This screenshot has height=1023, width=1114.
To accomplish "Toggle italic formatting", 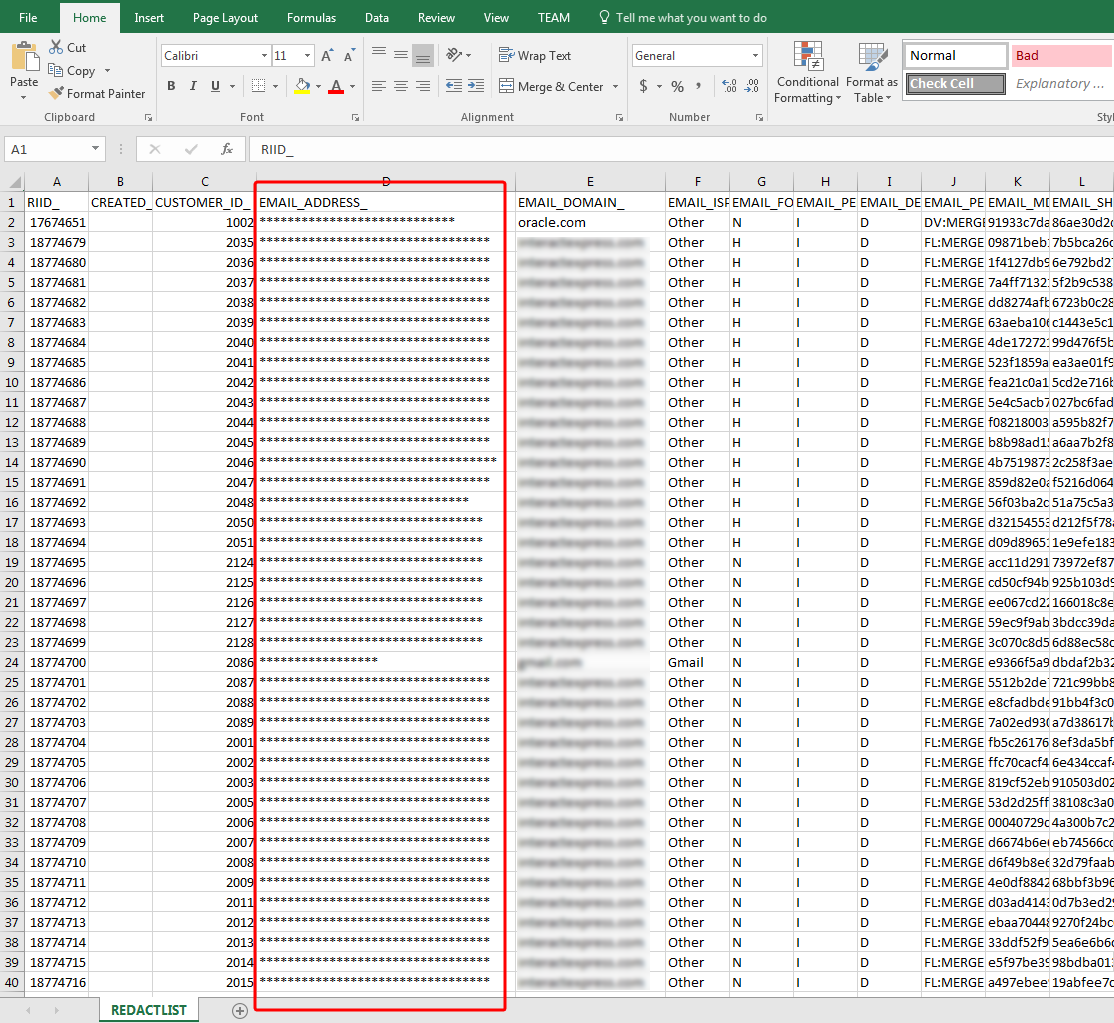I will point(191,86).
